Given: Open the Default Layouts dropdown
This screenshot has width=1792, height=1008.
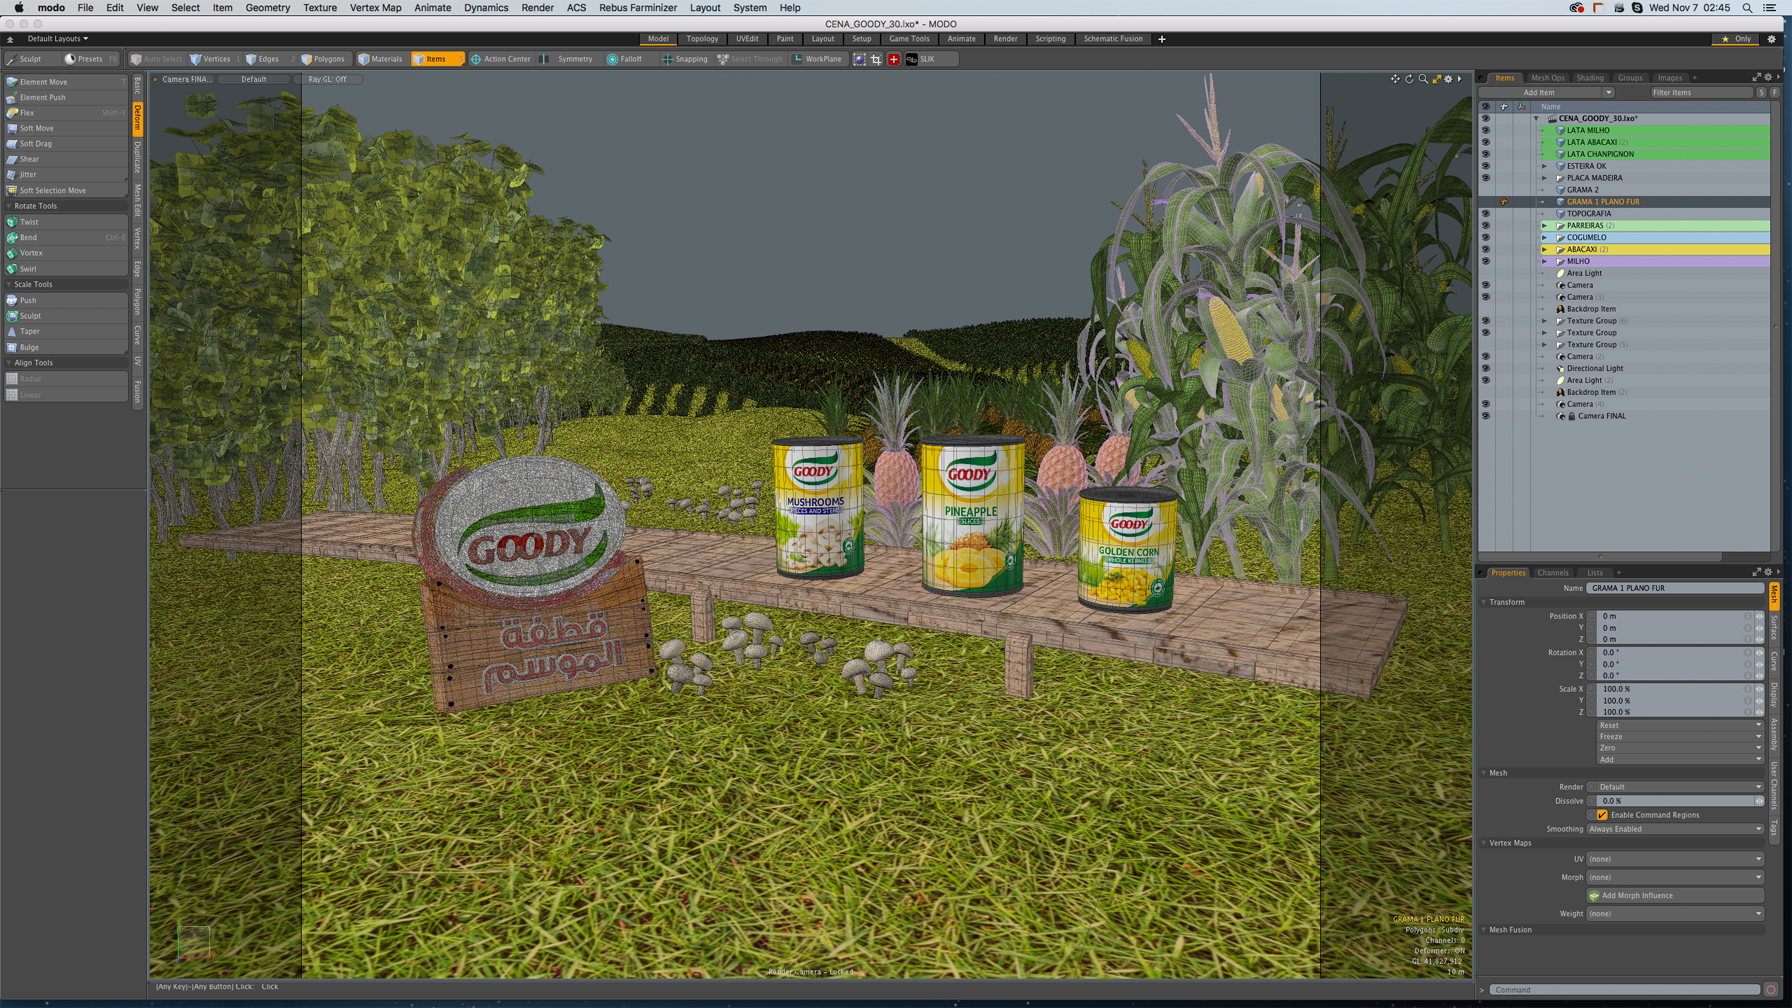Looking at the screenshot, I should click(x=58, y=39).
